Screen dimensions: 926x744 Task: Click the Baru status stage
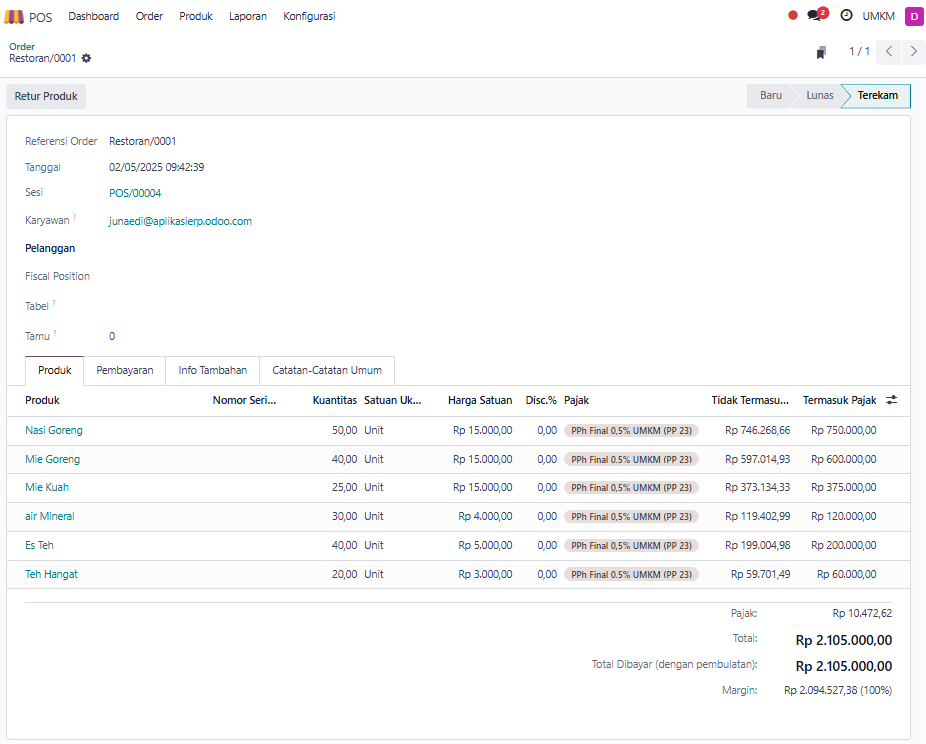(x=771, y=96)
